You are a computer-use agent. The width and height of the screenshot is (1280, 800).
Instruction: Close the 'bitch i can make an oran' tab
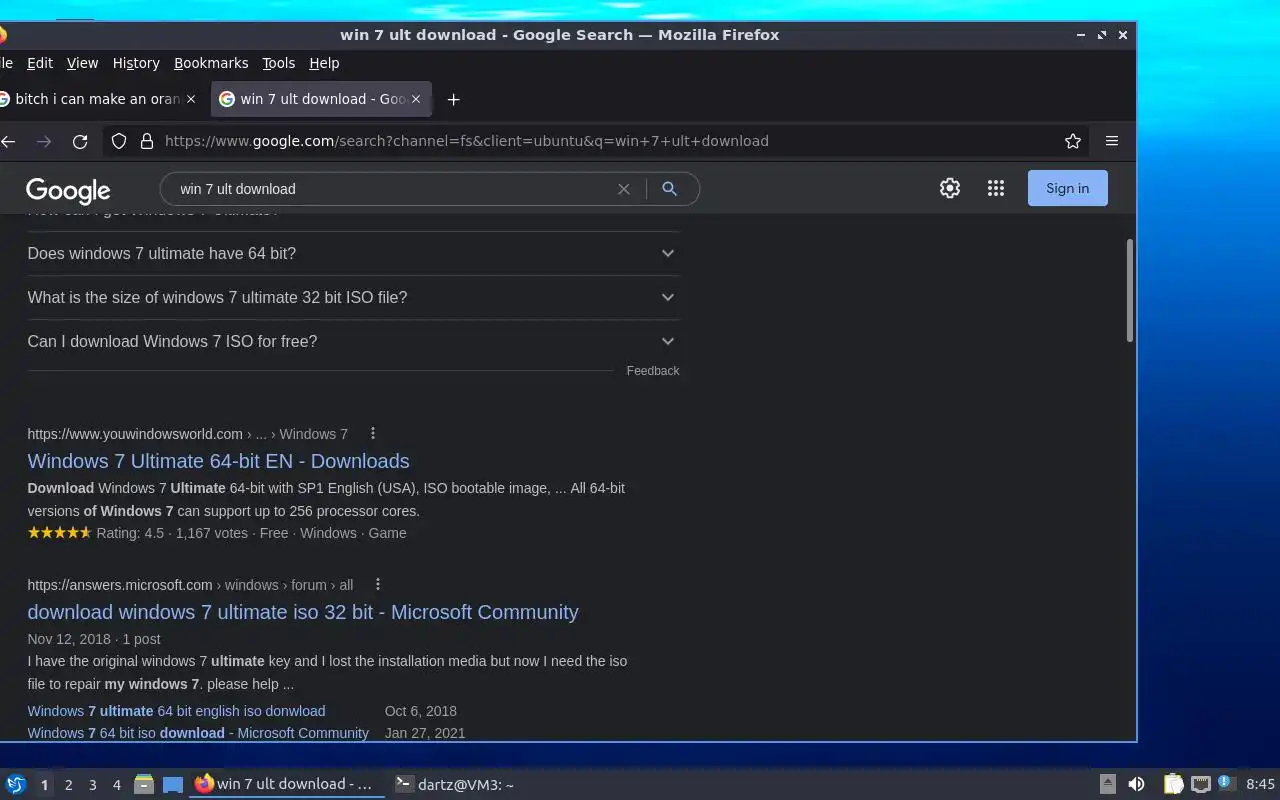[191, 99]
